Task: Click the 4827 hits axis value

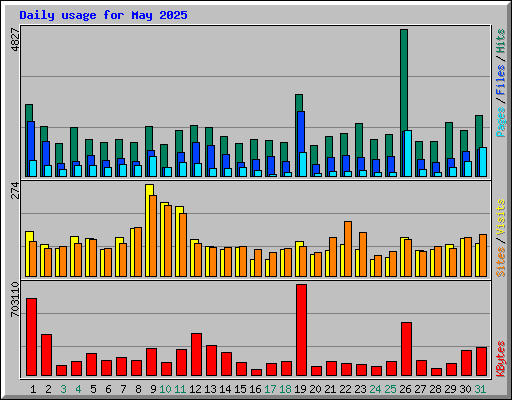Action: click(x=15, y=40)
